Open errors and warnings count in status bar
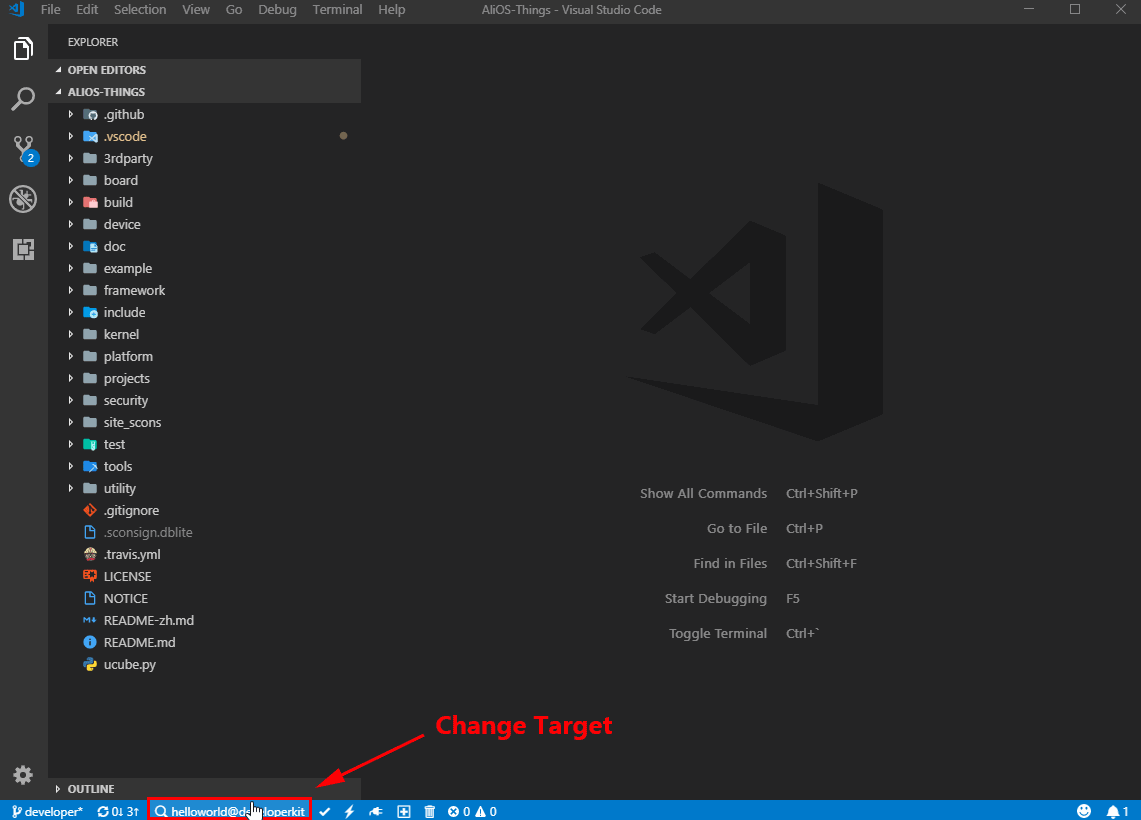Viewport: 1141px width, 820px height. click(472, 811)
